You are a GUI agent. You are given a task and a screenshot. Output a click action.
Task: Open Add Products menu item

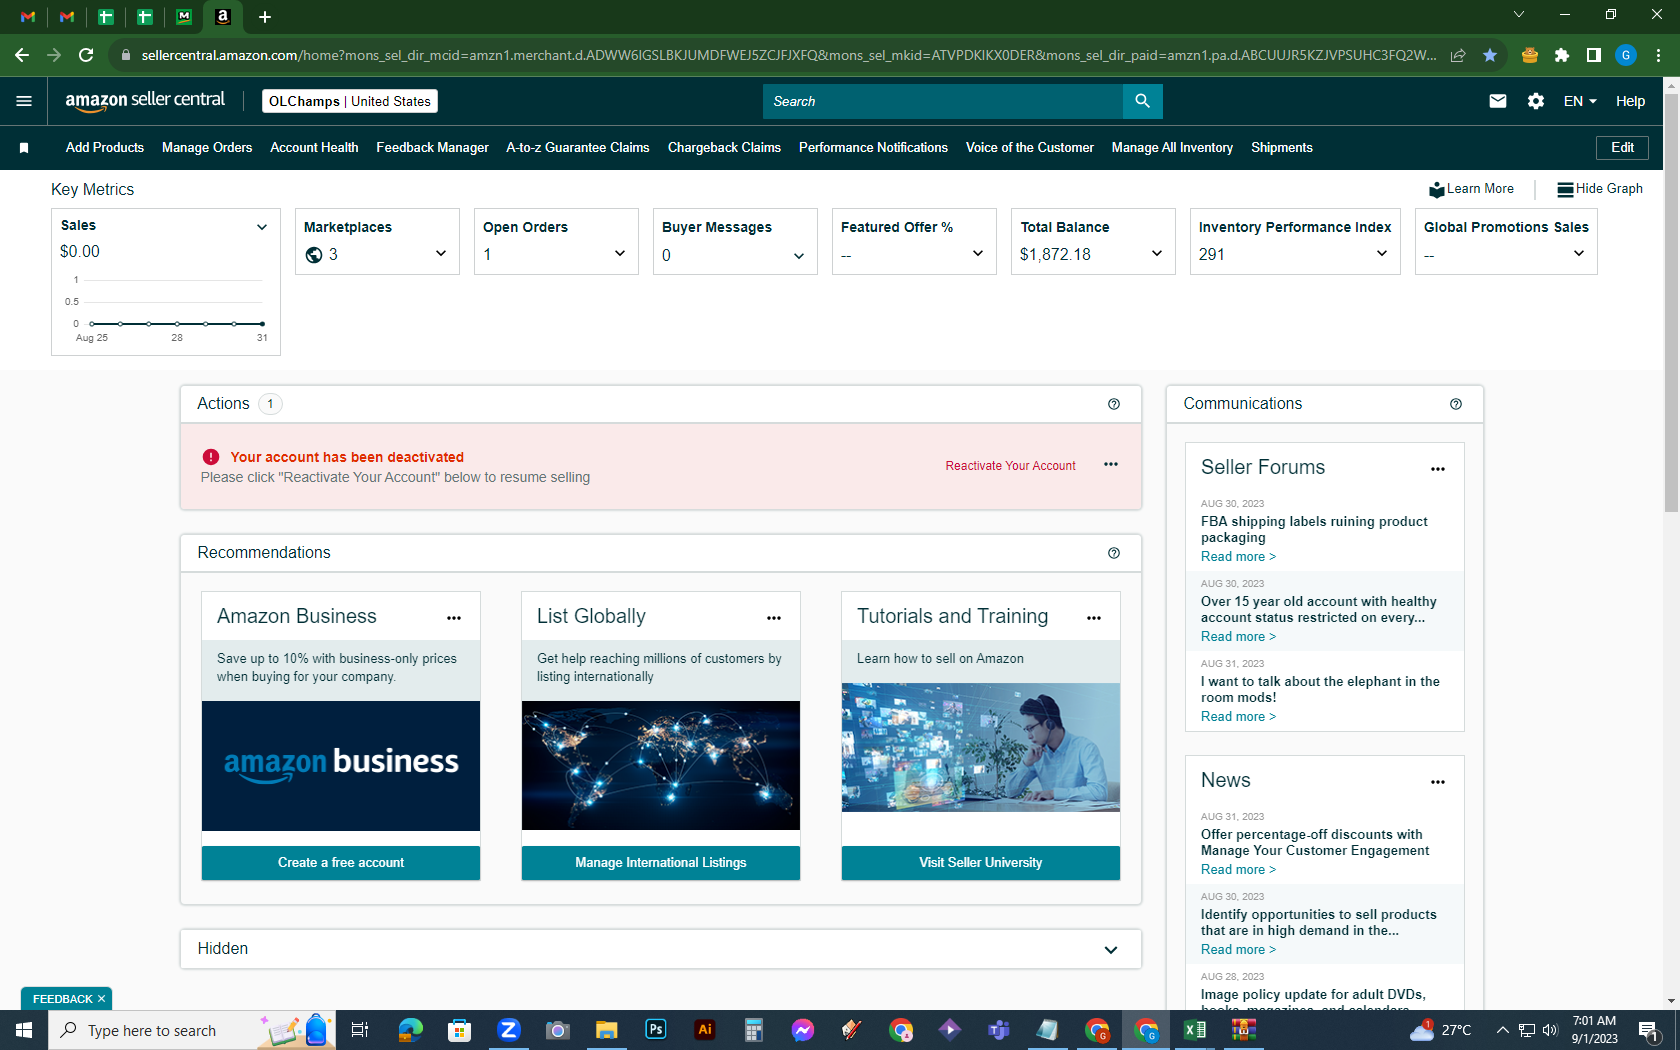[x=105, y=148]
